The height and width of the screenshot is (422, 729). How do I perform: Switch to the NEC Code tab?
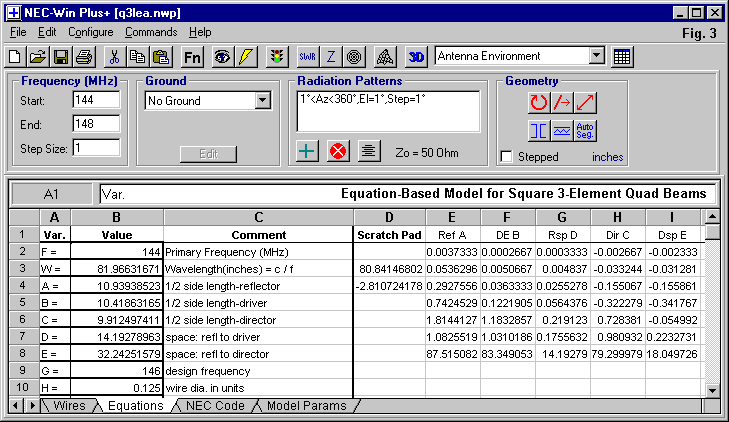[213, 405]
